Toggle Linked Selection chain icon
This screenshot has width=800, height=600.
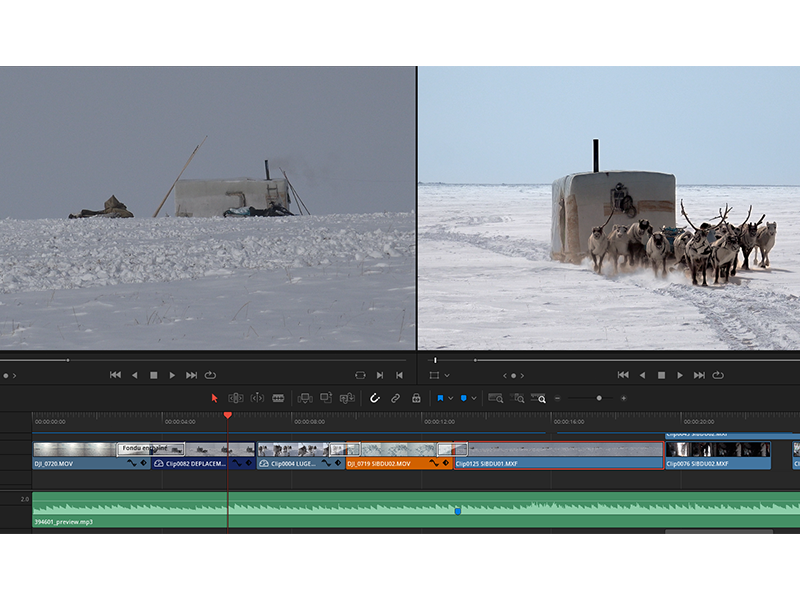(395, 398)
